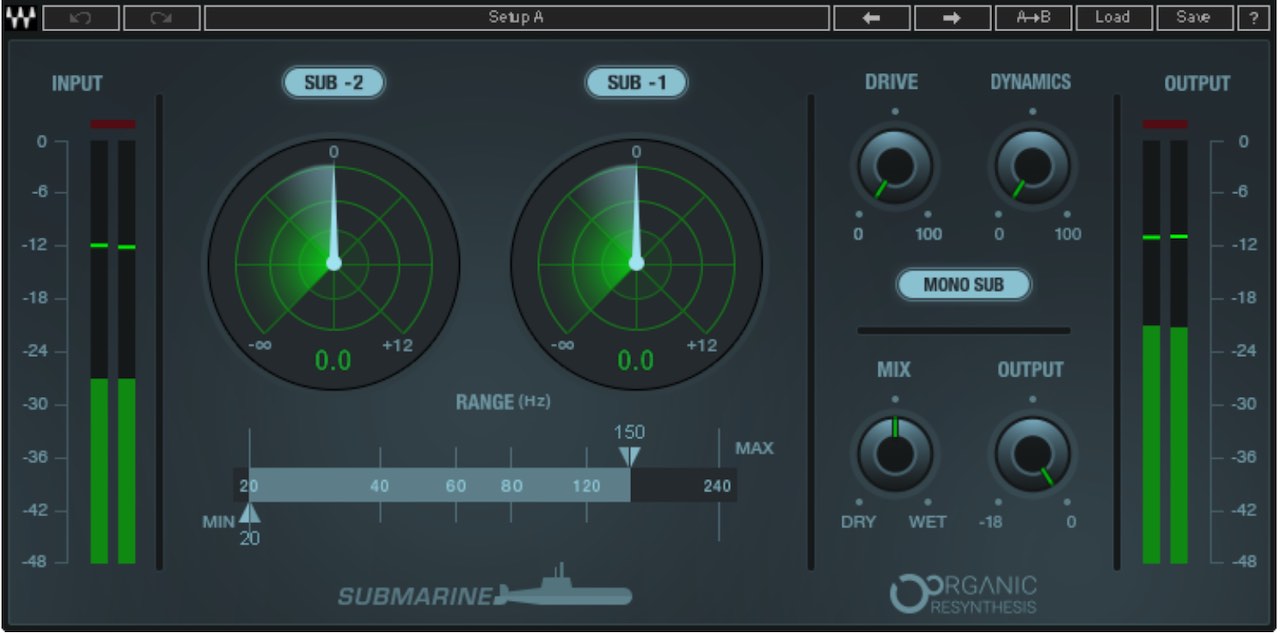
Task: Click the SUB -2 radar level dial
Action: pos(334,263)
